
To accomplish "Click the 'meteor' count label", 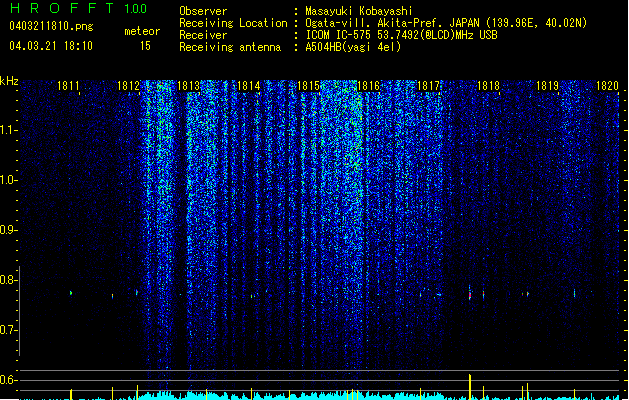I will (142, 31).
